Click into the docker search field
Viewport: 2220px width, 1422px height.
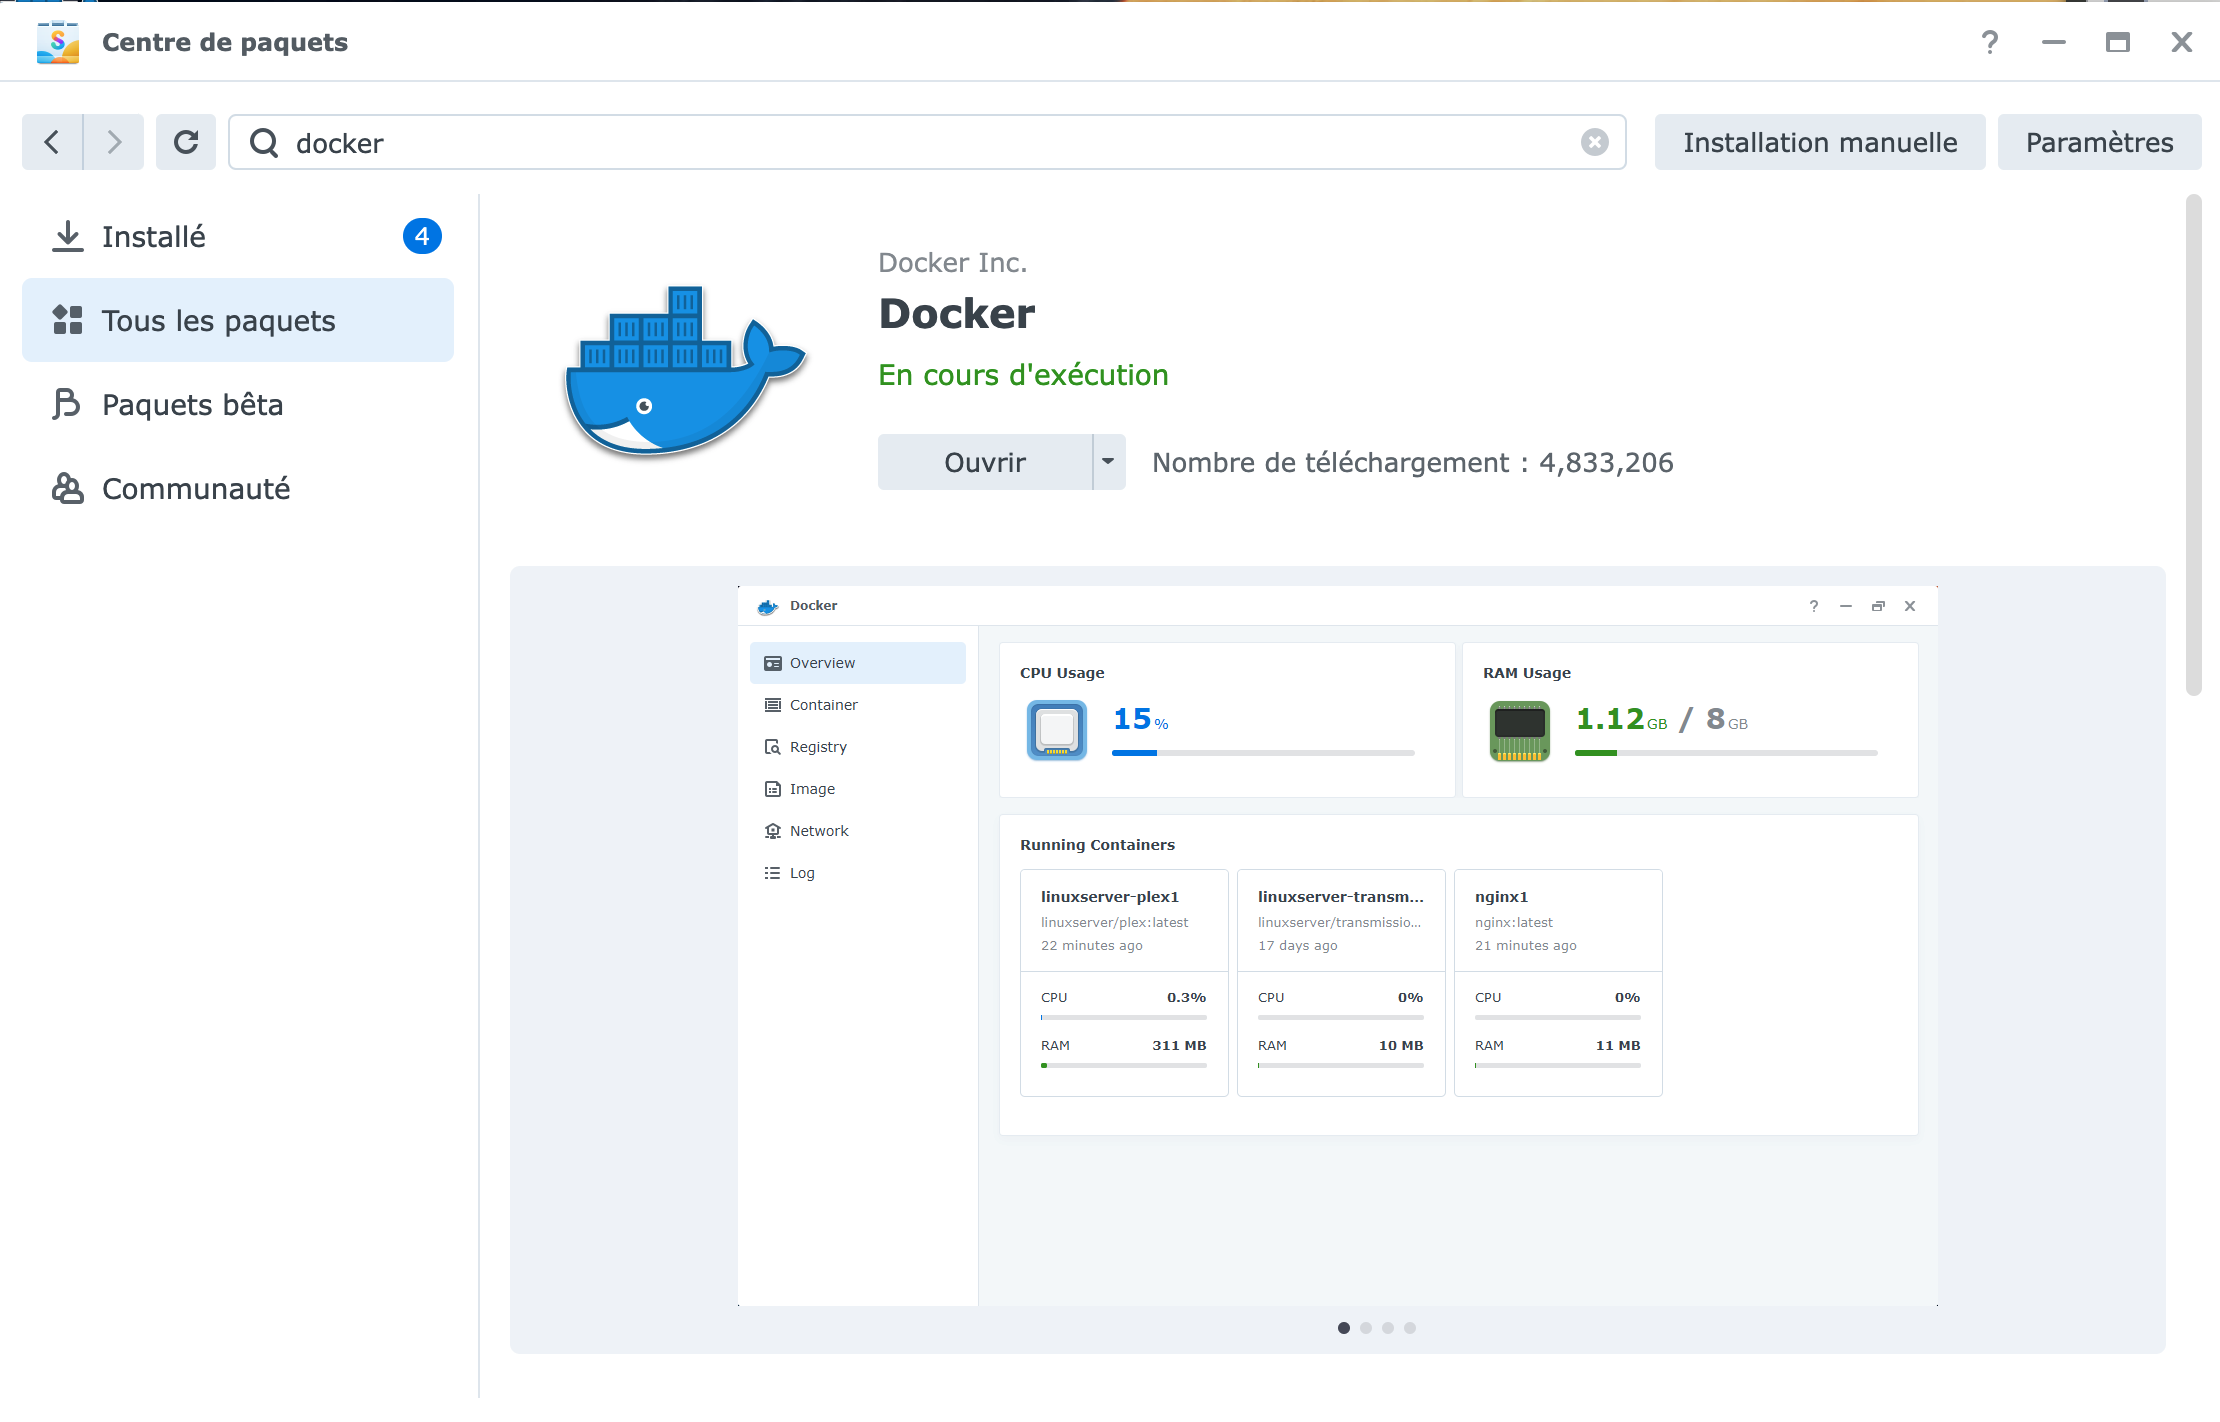[x=927, y=142]
